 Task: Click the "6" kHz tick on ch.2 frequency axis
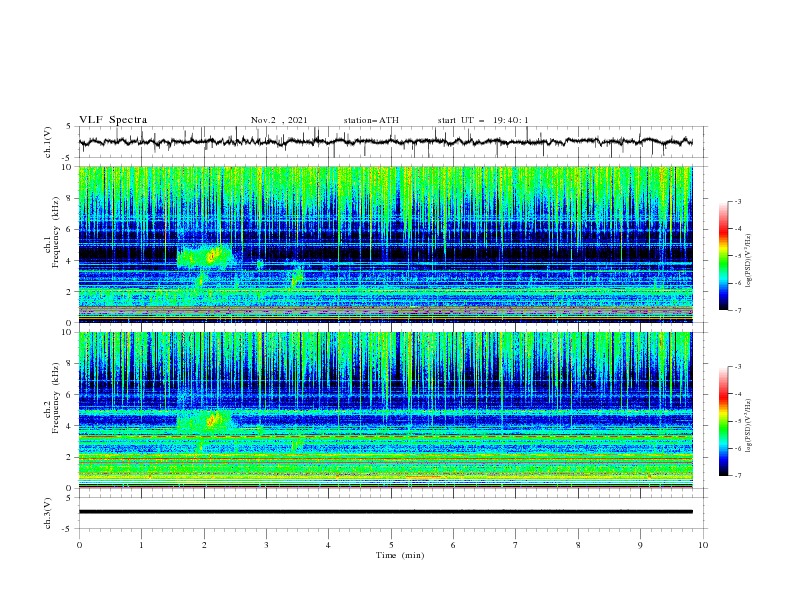coord(70,395)
